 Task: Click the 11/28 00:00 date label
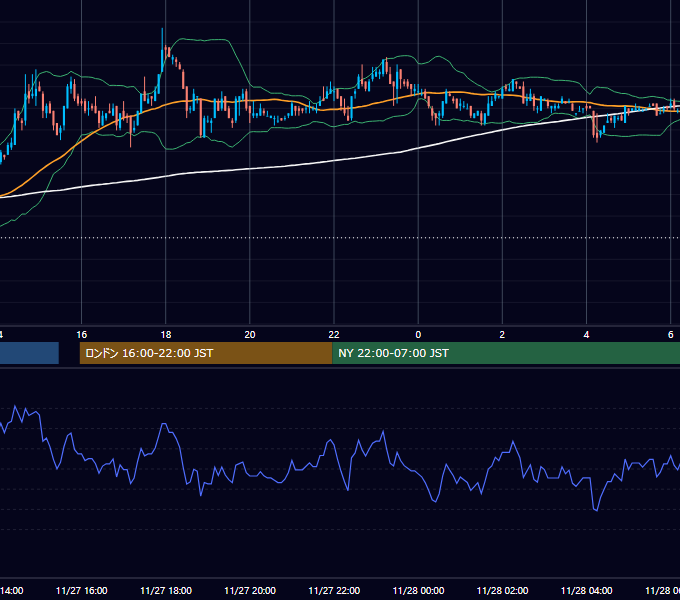pyautogui.click(x=418, y=590)
